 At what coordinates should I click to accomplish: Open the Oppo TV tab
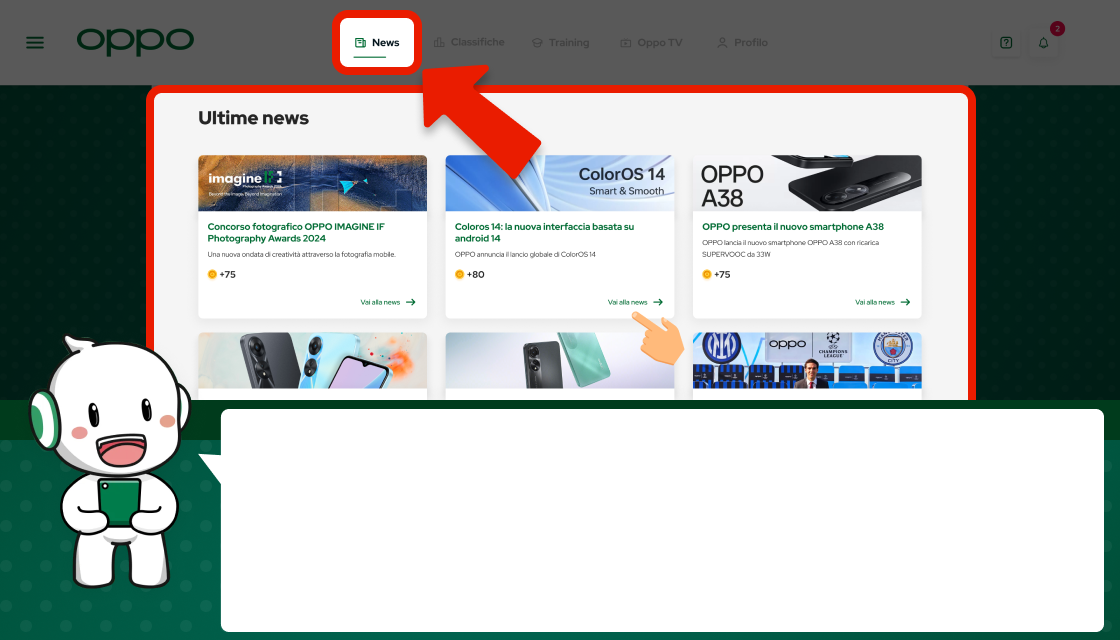(x=659, y=43)
